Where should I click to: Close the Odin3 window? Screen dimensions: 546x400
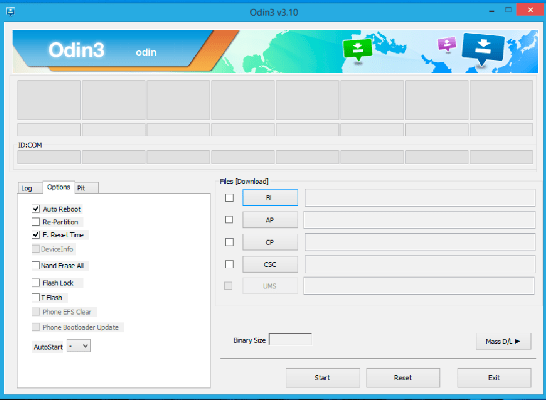pyautogui.click(x=530, y=10)
